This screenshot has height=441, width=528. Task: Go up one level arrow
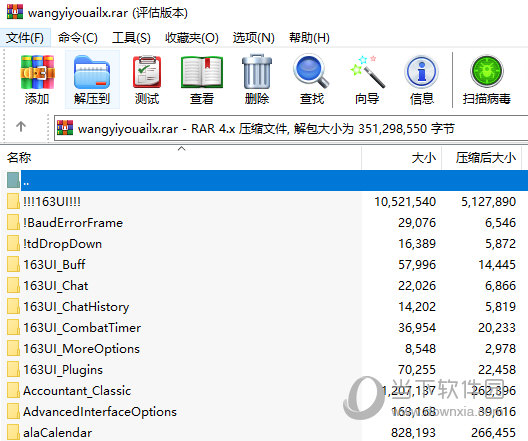[21, 127]
